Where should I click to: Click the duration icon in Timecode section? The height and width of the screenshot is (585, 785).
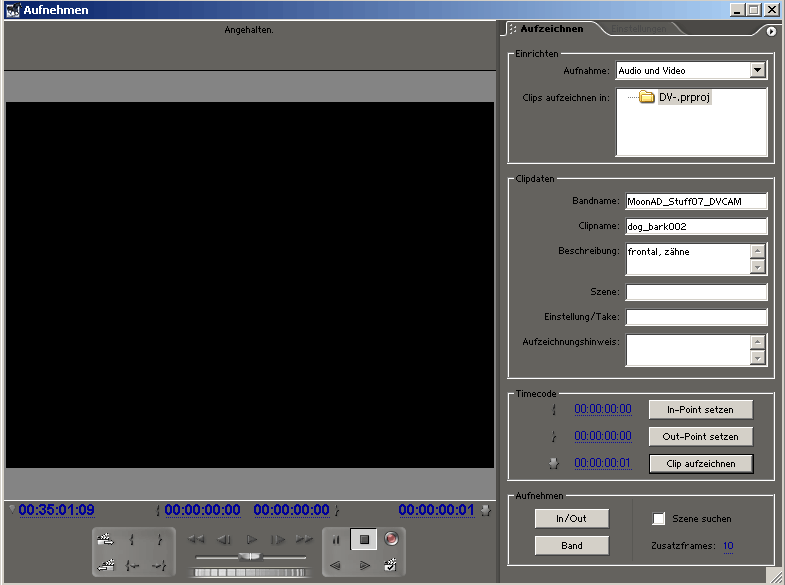[x=554, y=463]
